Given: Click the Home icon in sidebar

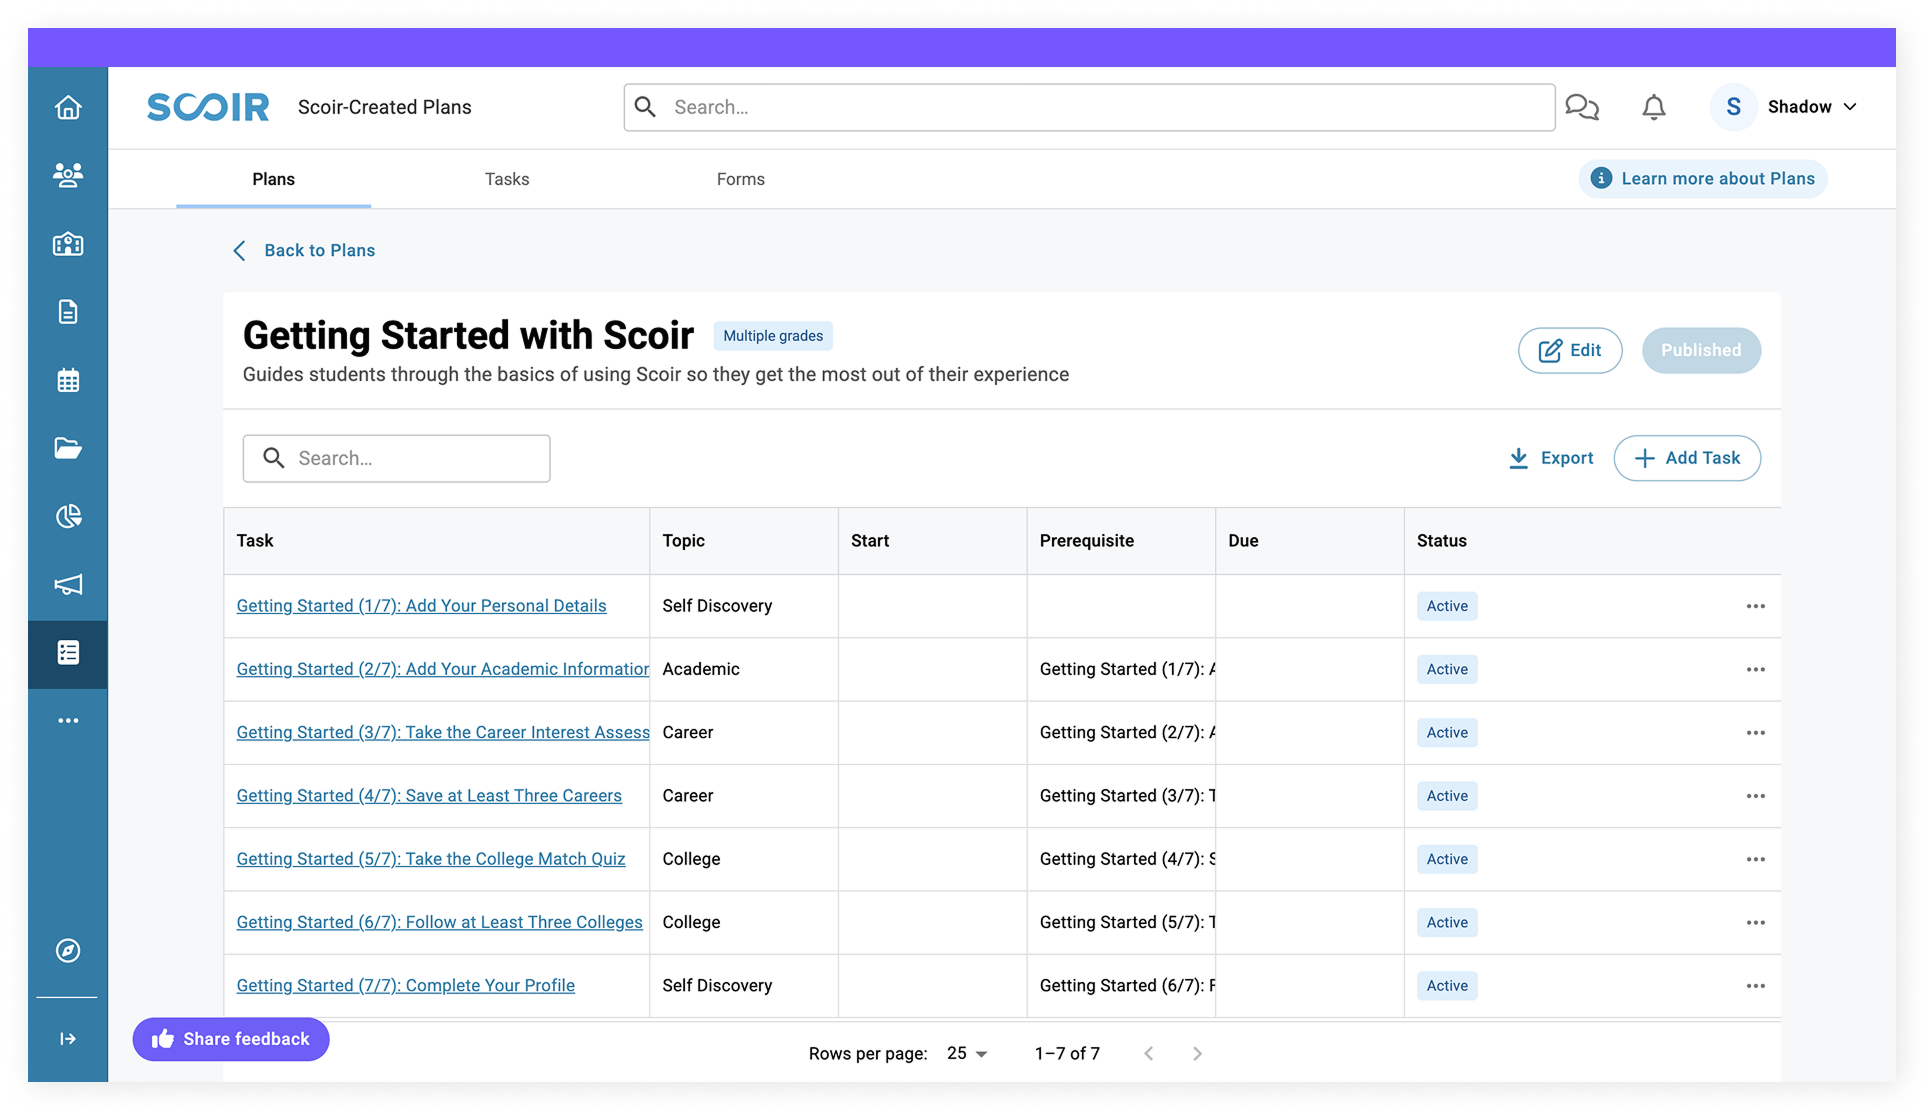Looking at the screenshot, I should pyautogui.click(x=68, y=107).
